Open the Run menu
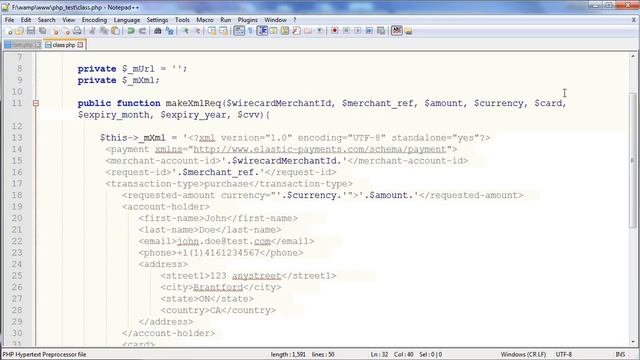 pyautogui.click(x=226, y=20)
